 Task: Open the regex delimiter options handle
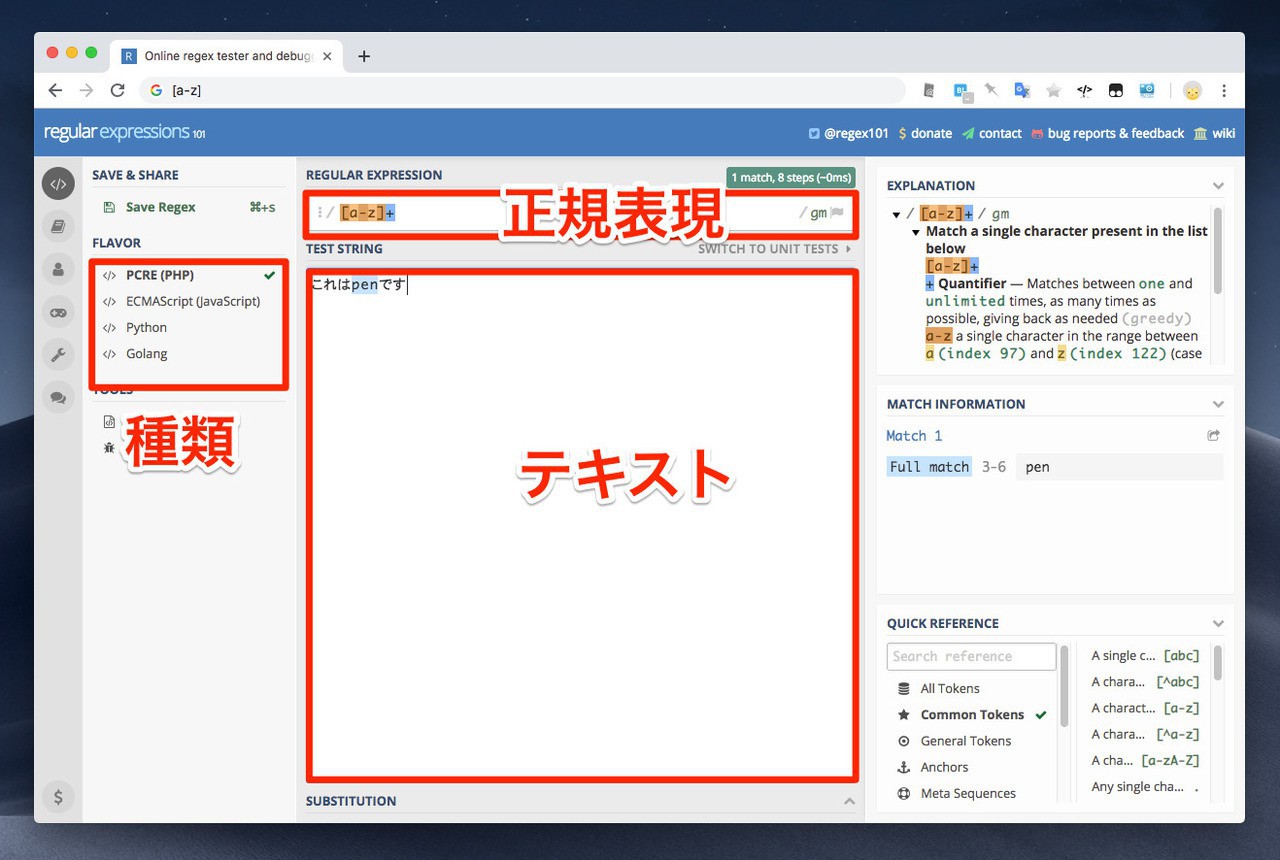click(319, 212)
